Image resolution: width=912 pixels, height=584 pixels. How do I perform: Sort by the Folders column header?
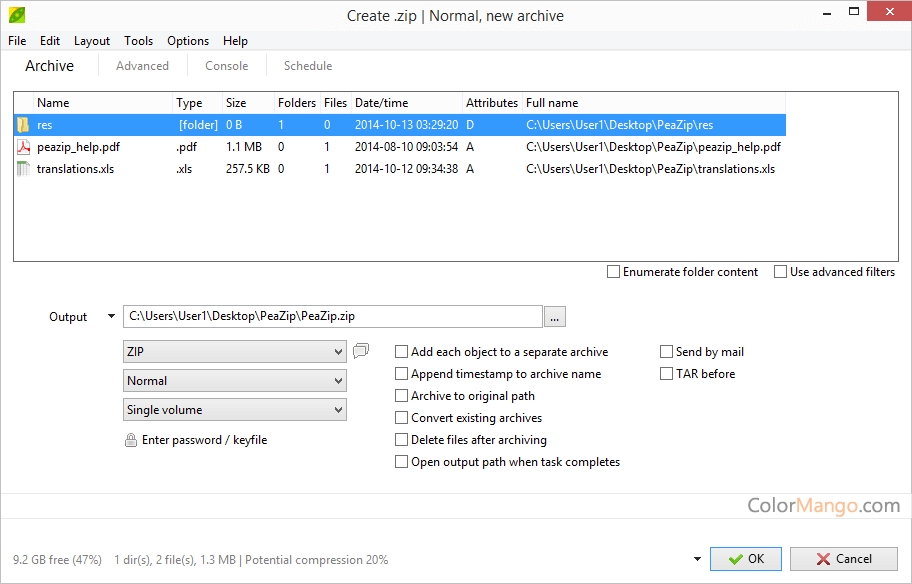(297, 103)
